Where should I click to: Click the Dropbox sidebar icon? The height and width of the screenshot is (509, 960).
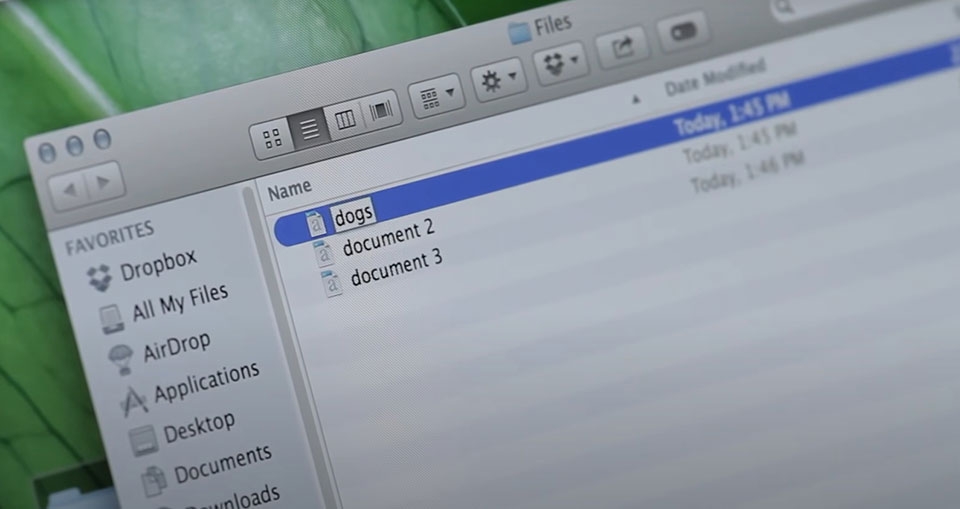pyautogui.click(x=100, y=278)
